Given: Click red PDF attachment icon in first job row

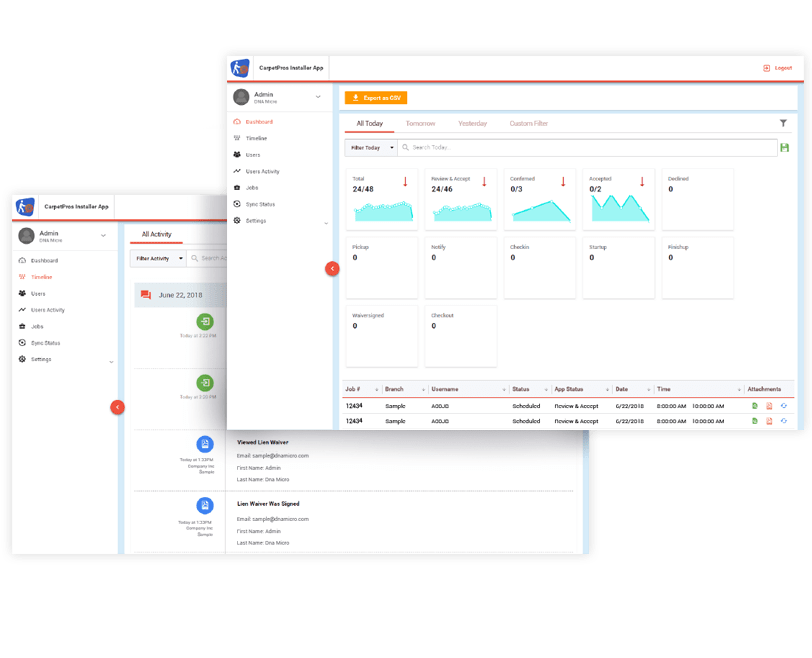Looking at the screenshot, I should pyautogui.click(x=769, y=406).
